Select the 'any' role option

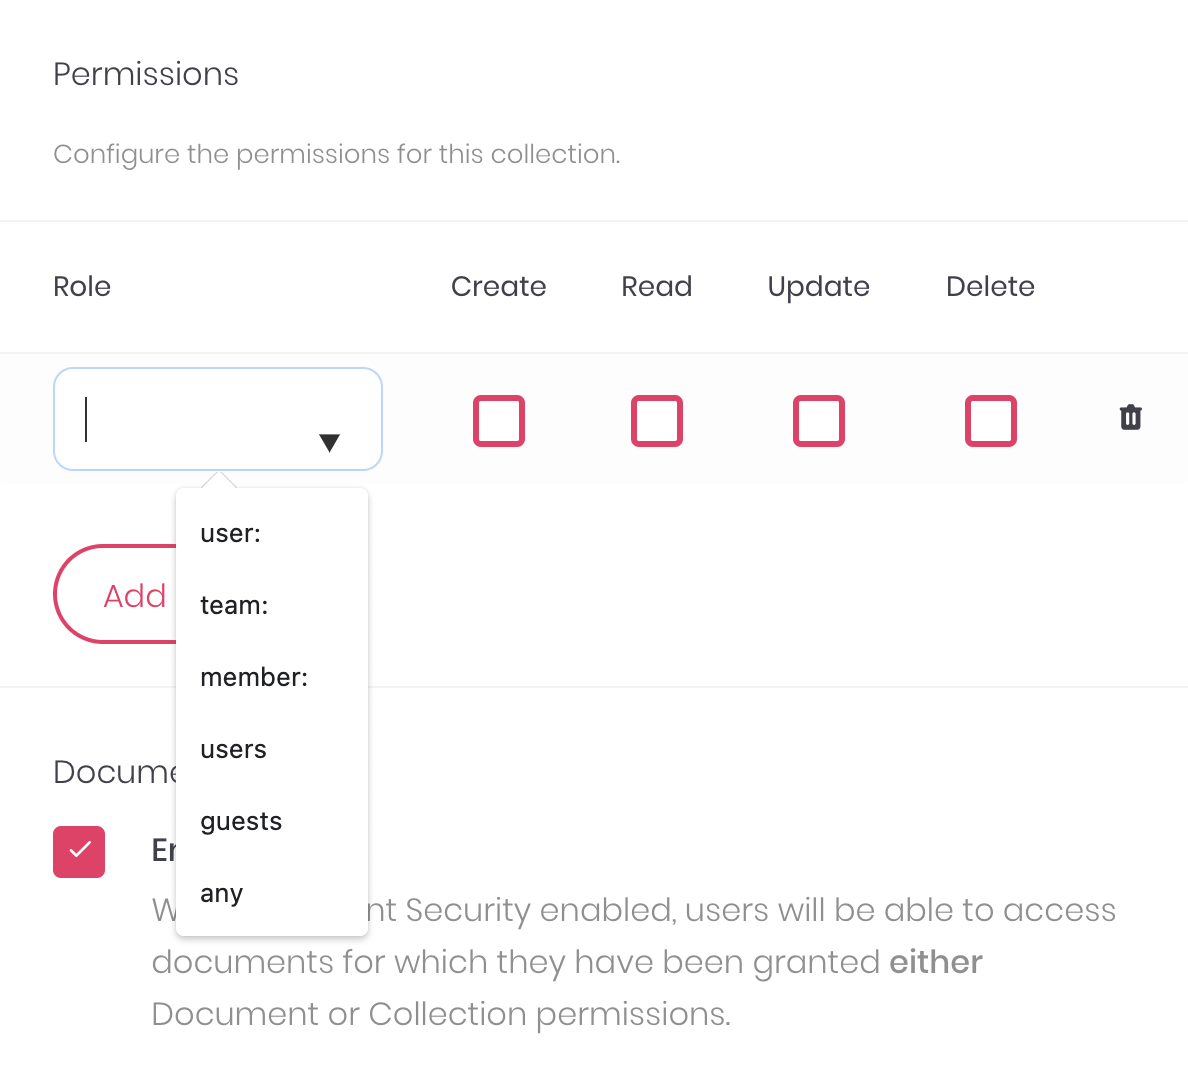(221, 893)
